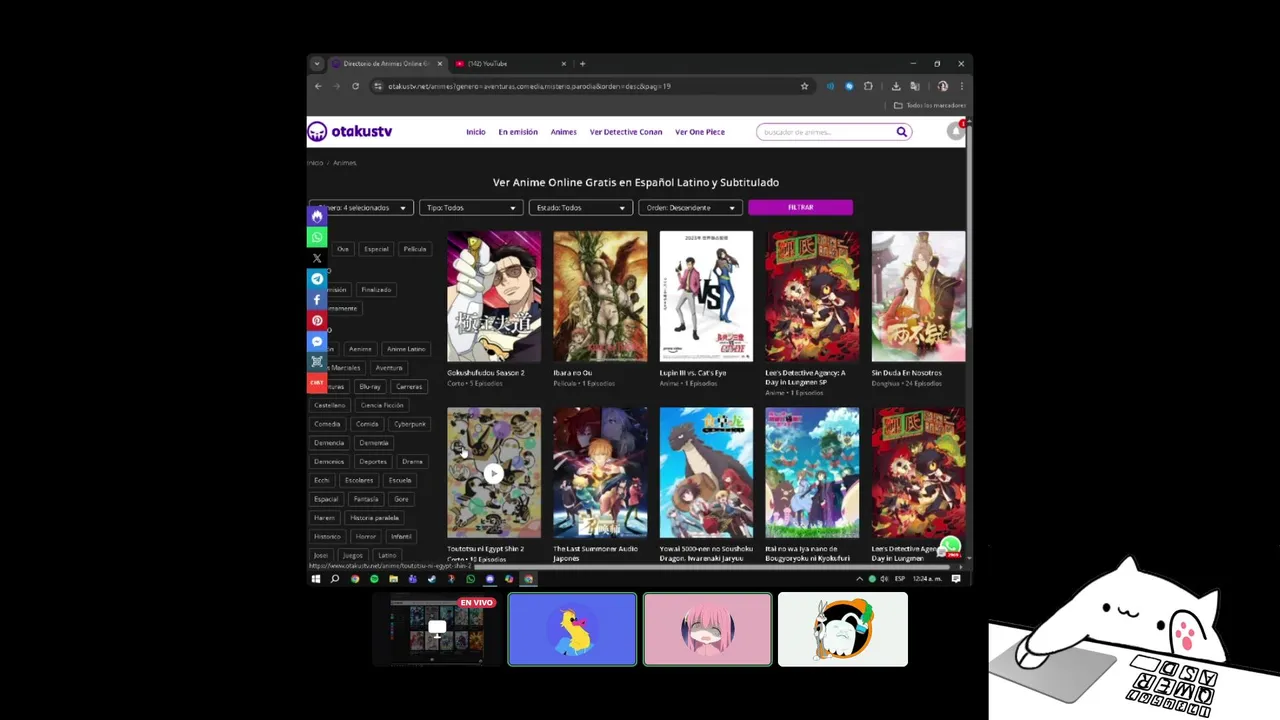
Task: Open the Estado: Todos dropdown
Action: point(581,208)
